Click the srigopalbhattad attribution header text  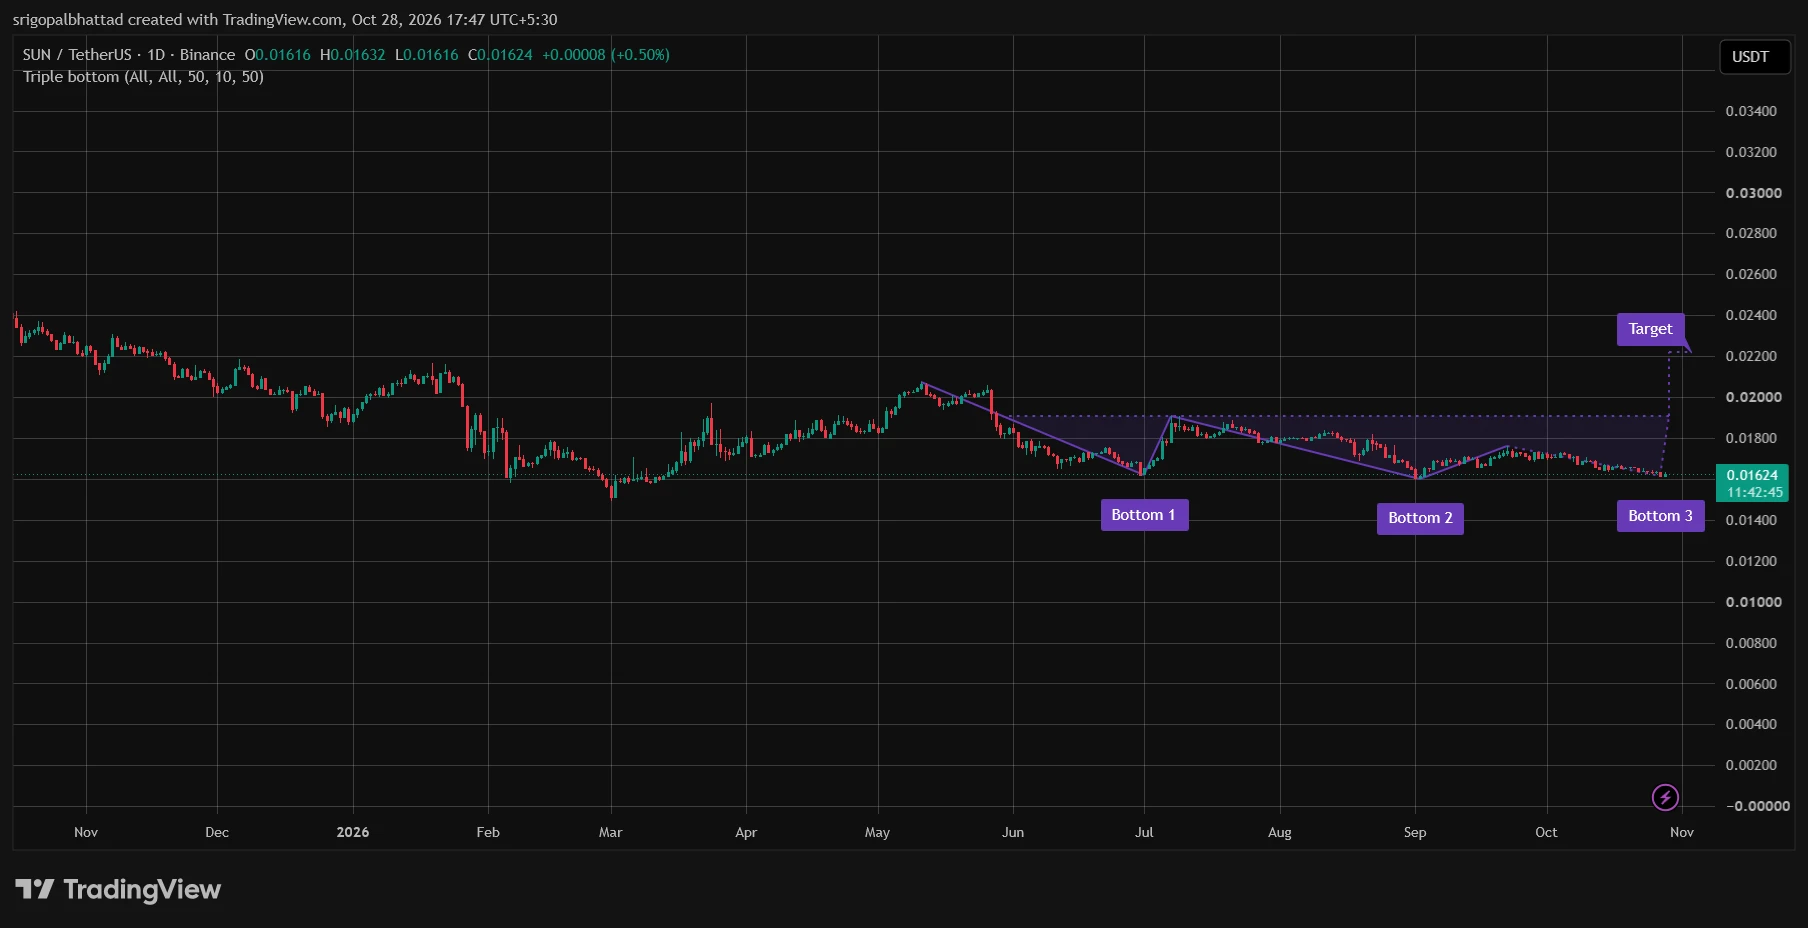point(285,20)
